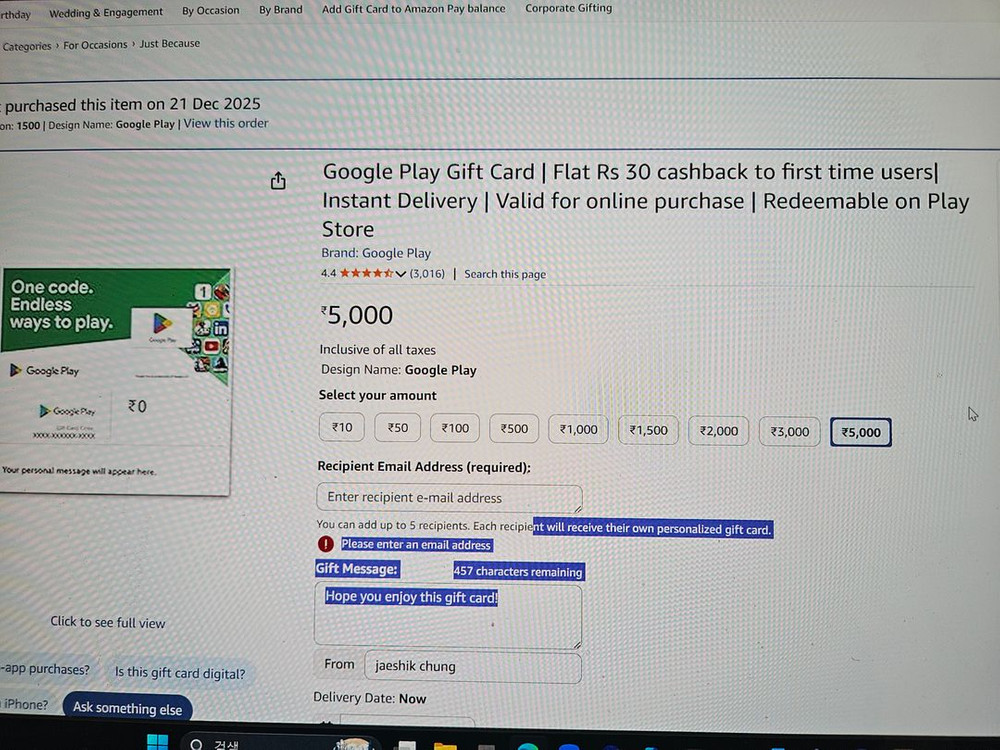Expand the ratings dropdown chevron
1000x750 pixels.
[401, 274]
